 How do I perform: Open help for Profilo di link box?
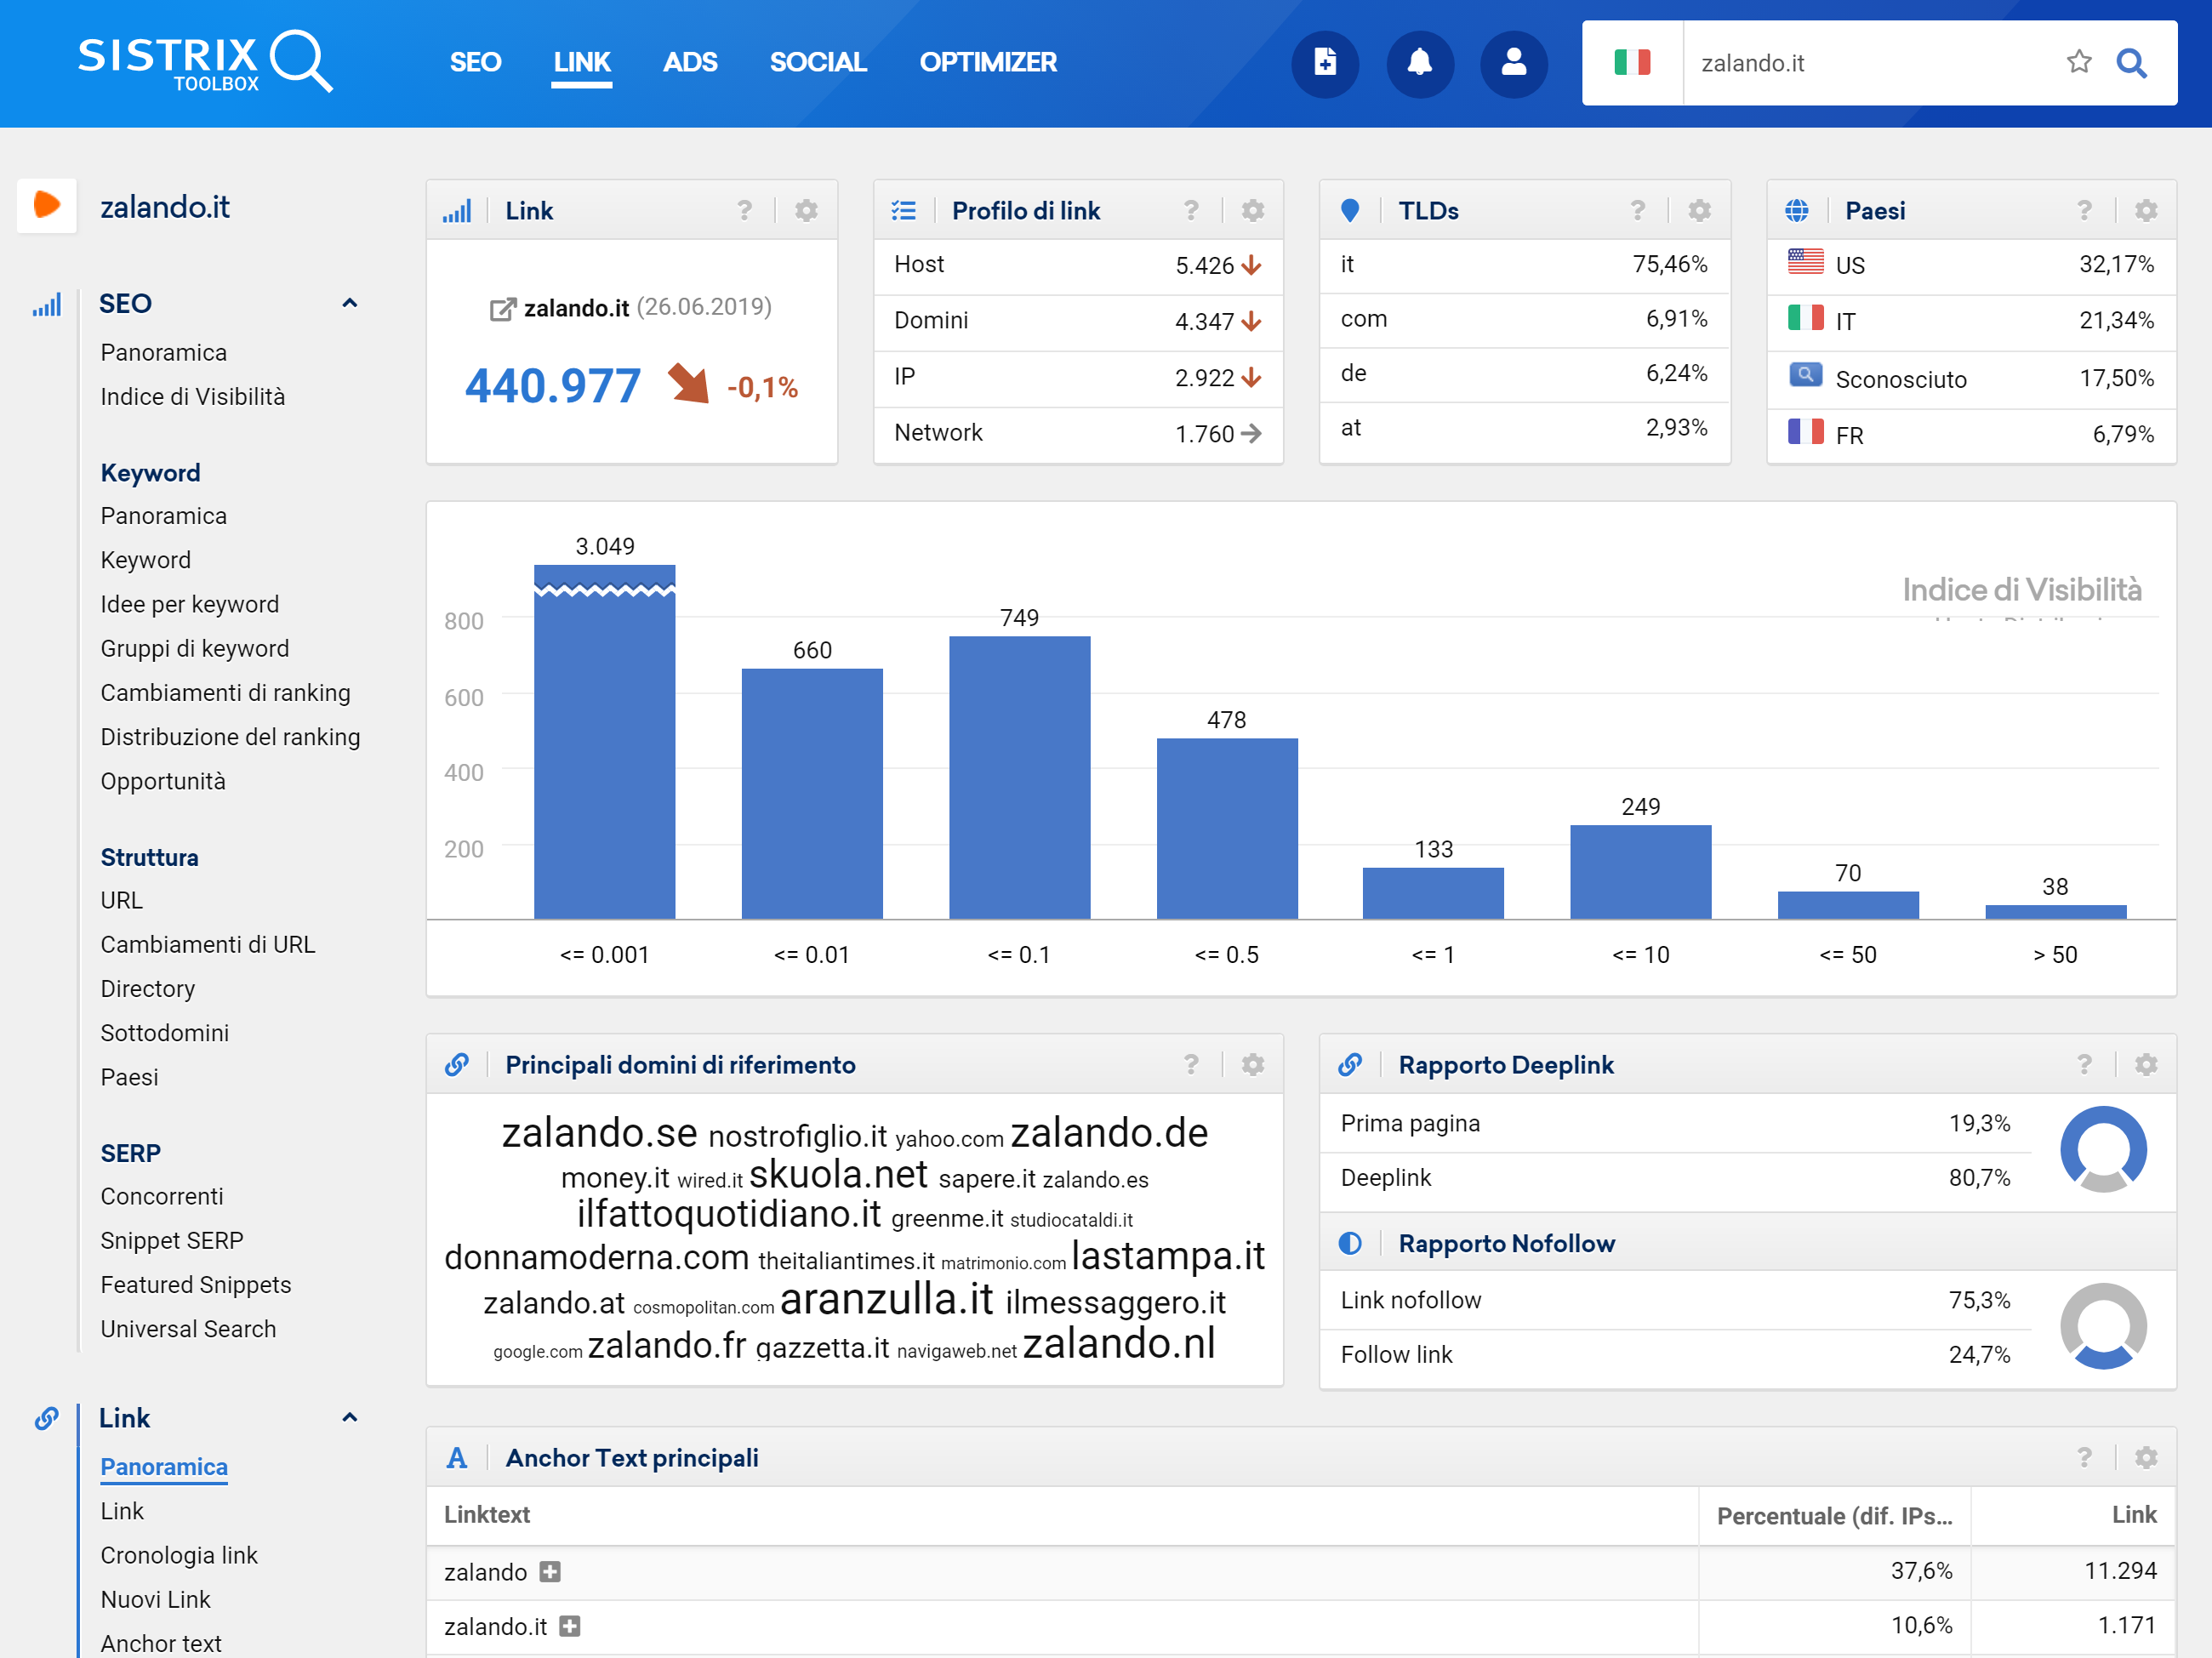click(x=1190, y=210)
